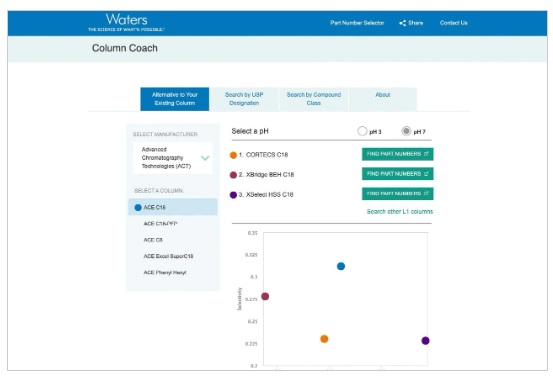Open the Part Number Selector link
Screen dimensions: 553x384
click(357, 23)
